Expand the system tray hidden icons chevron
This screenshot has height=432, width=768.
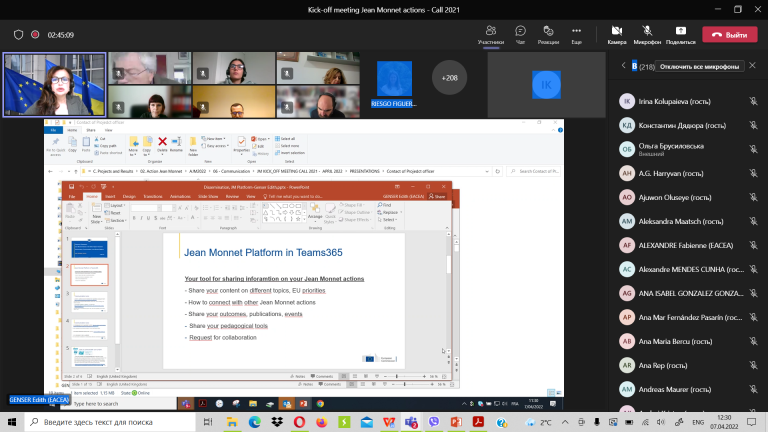pos(565,422)
